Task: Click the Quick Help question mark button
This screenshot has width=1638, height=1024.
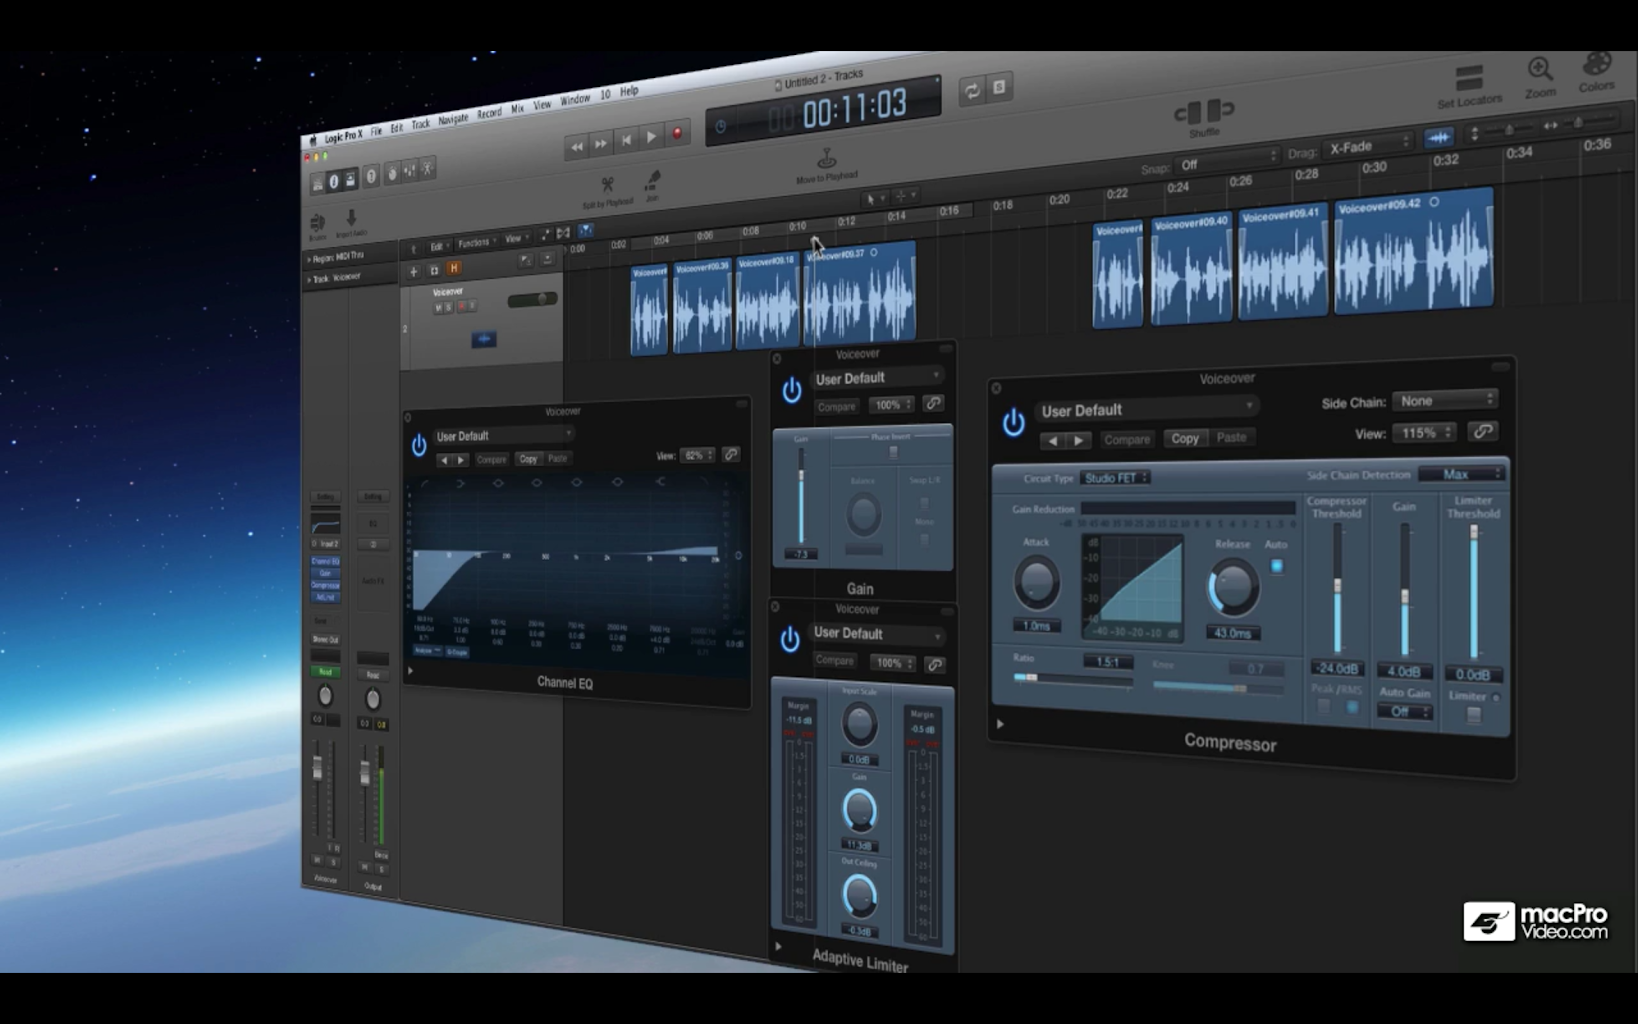Action: coord(371,176)
